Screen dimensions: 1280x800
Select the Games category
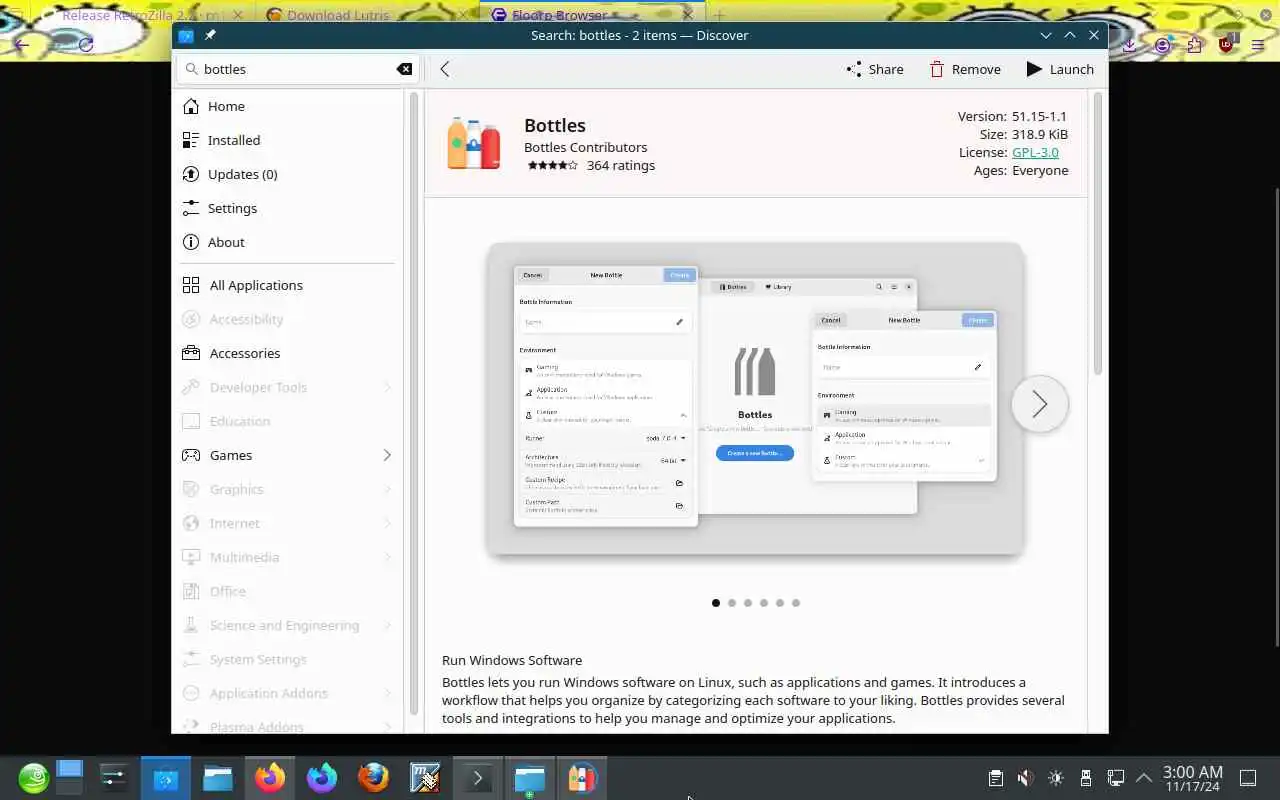click(x=288, y=455)
